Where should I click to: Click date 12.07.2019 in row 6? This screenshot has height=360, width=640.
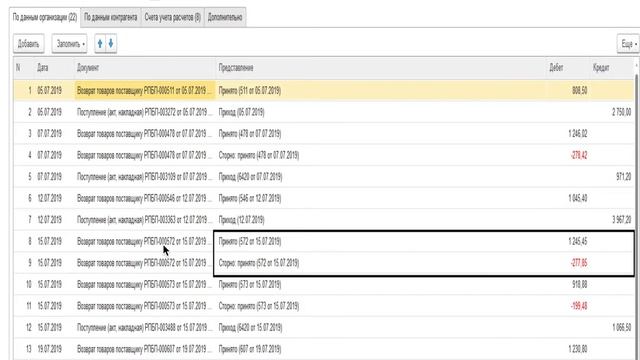(49, 198)
